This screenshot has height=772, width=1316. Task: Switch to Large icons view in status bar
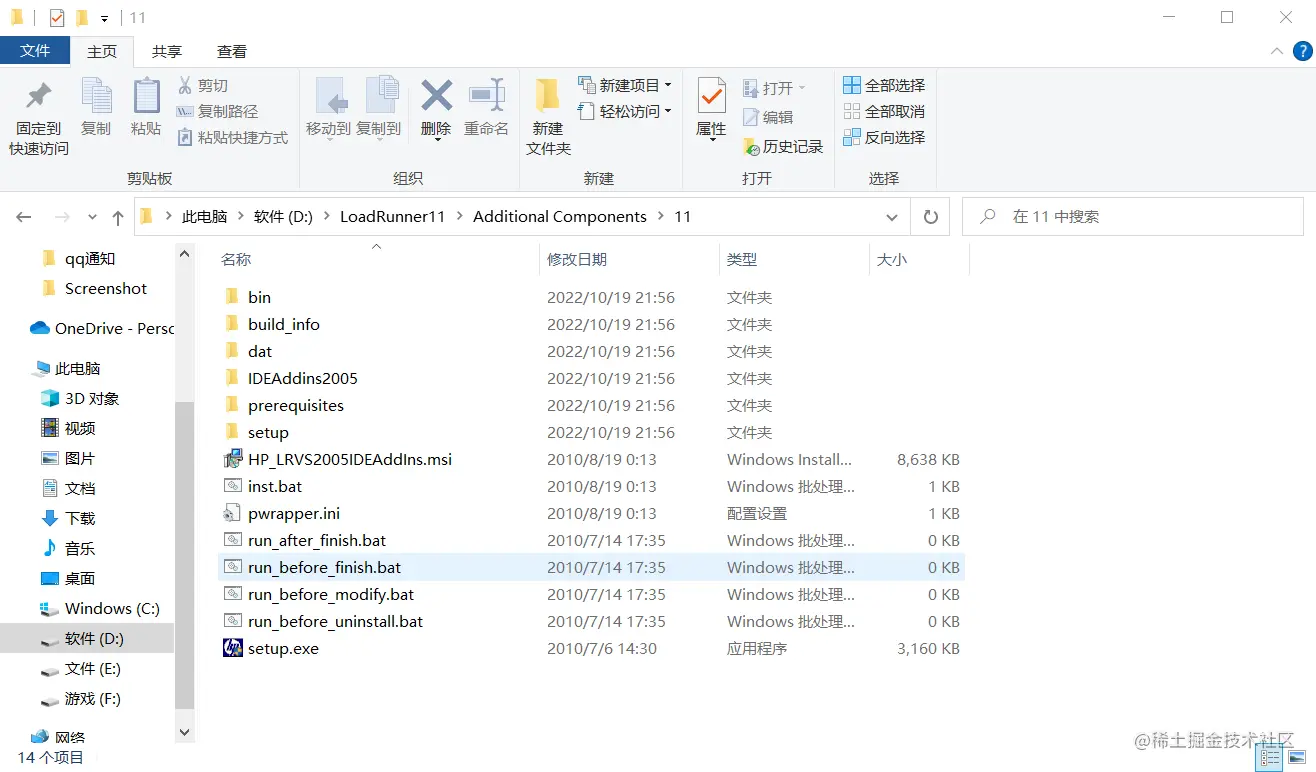(1296, 758)
